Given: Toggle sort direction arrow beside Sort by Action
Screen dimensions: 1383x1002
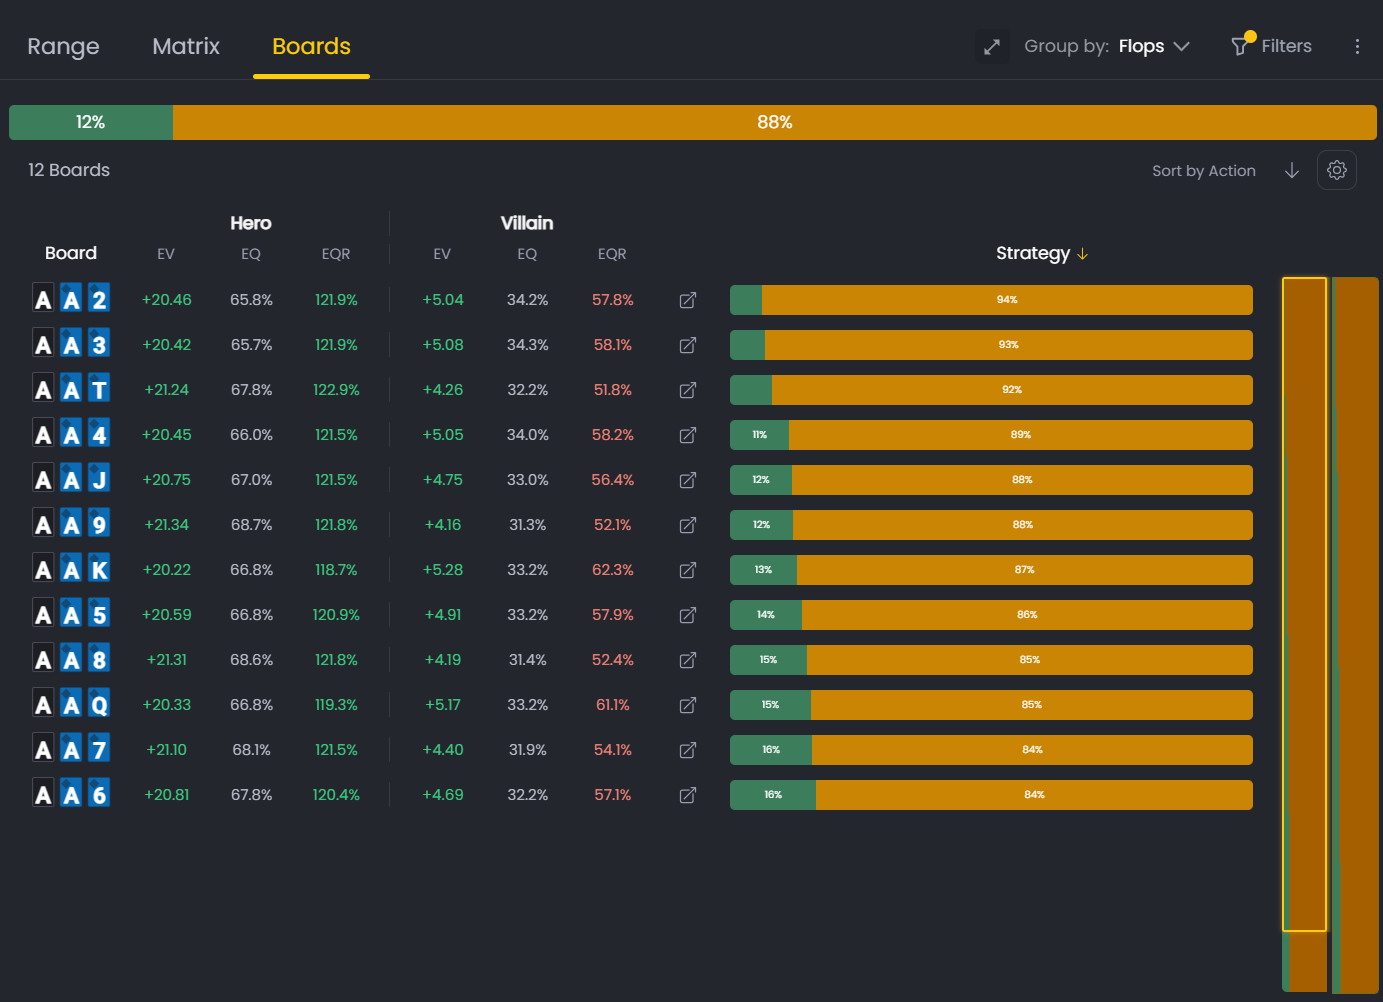Looking at the screenshot, I should [x=1291, y=170].
